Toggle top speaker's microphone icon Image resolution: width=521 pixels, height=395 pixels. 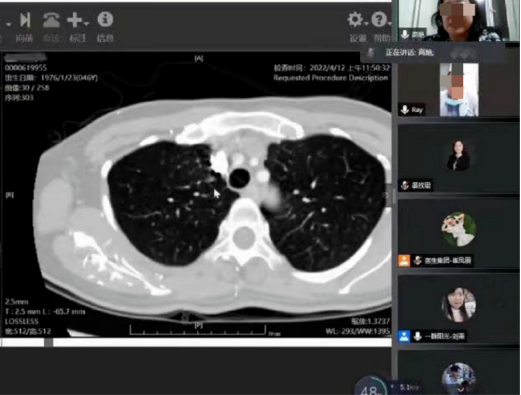tap(405, 34)
